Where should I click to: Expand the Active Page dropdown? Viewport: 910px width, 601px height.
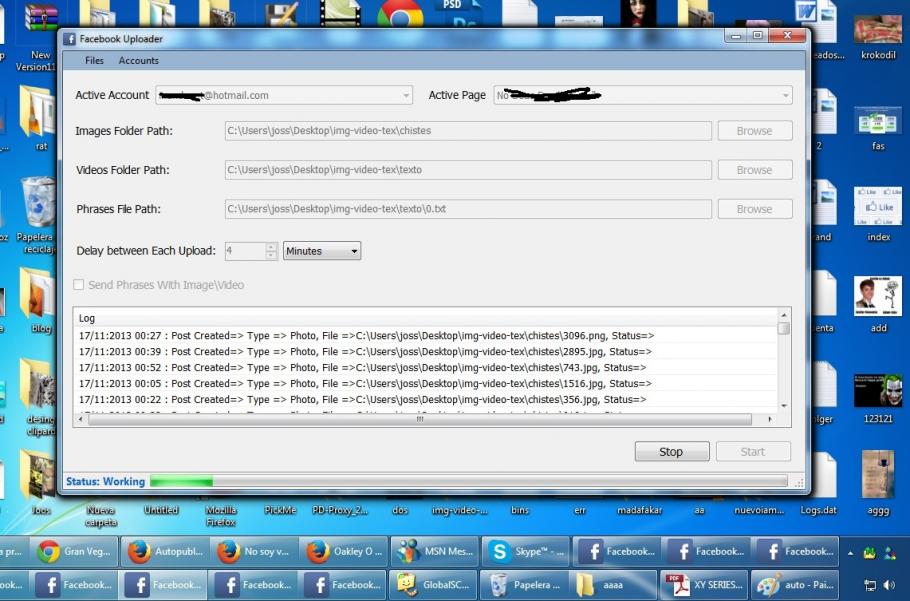coord(785,95)
